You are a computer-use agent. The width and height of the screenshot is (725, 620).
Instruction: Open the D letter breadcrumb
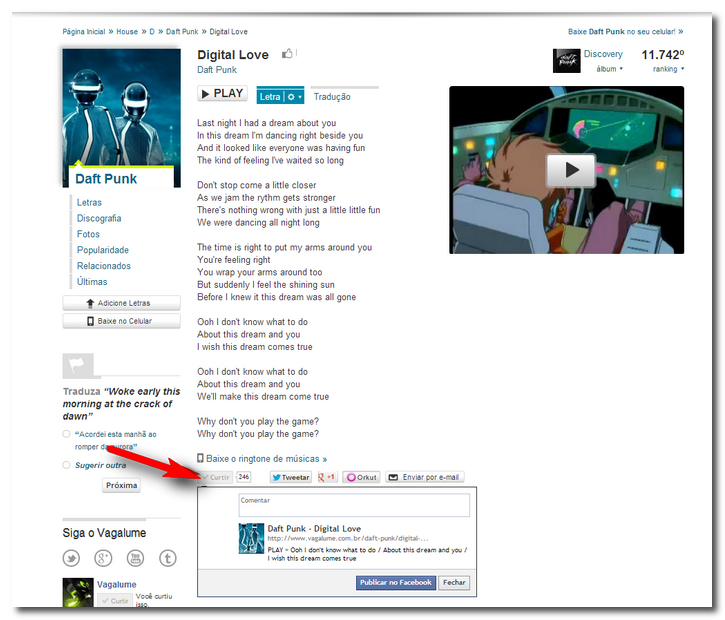coord(152,31)
